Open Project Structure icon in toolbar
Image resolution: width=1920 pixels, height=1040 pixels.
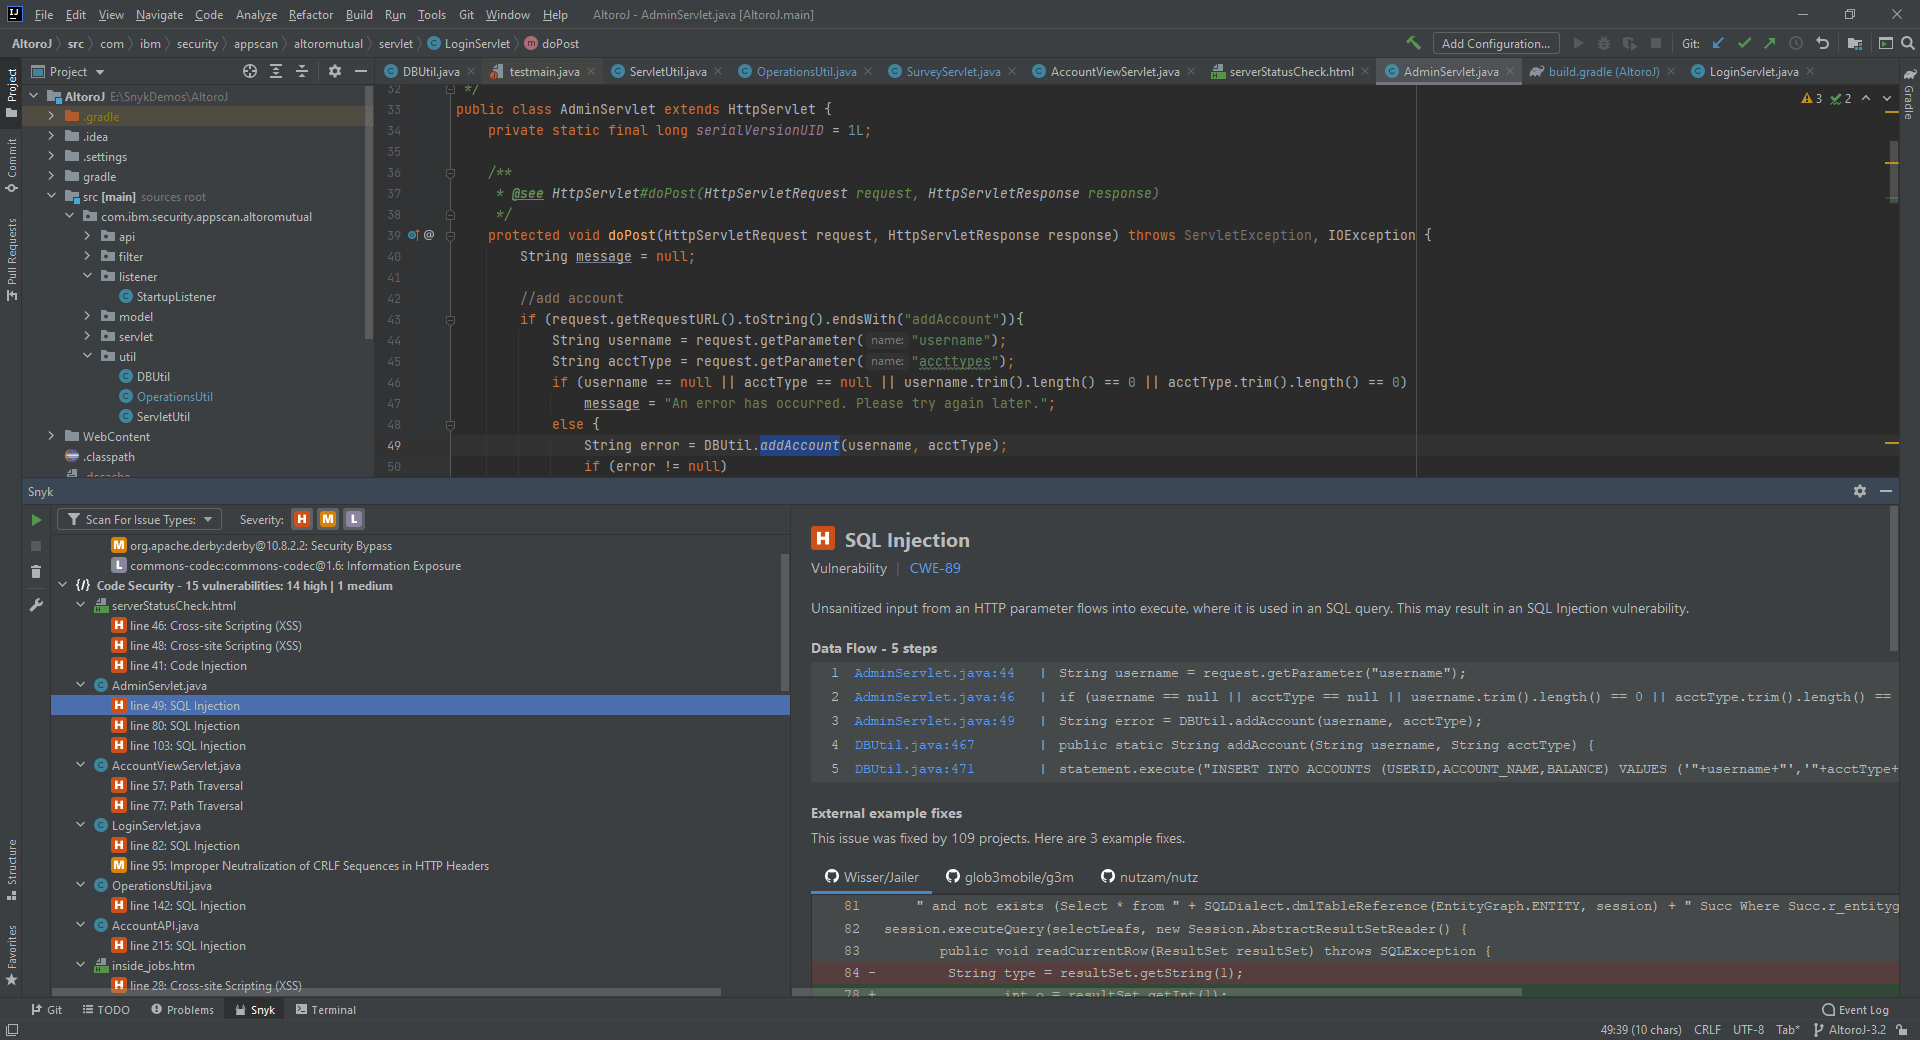pos(1855,43)
